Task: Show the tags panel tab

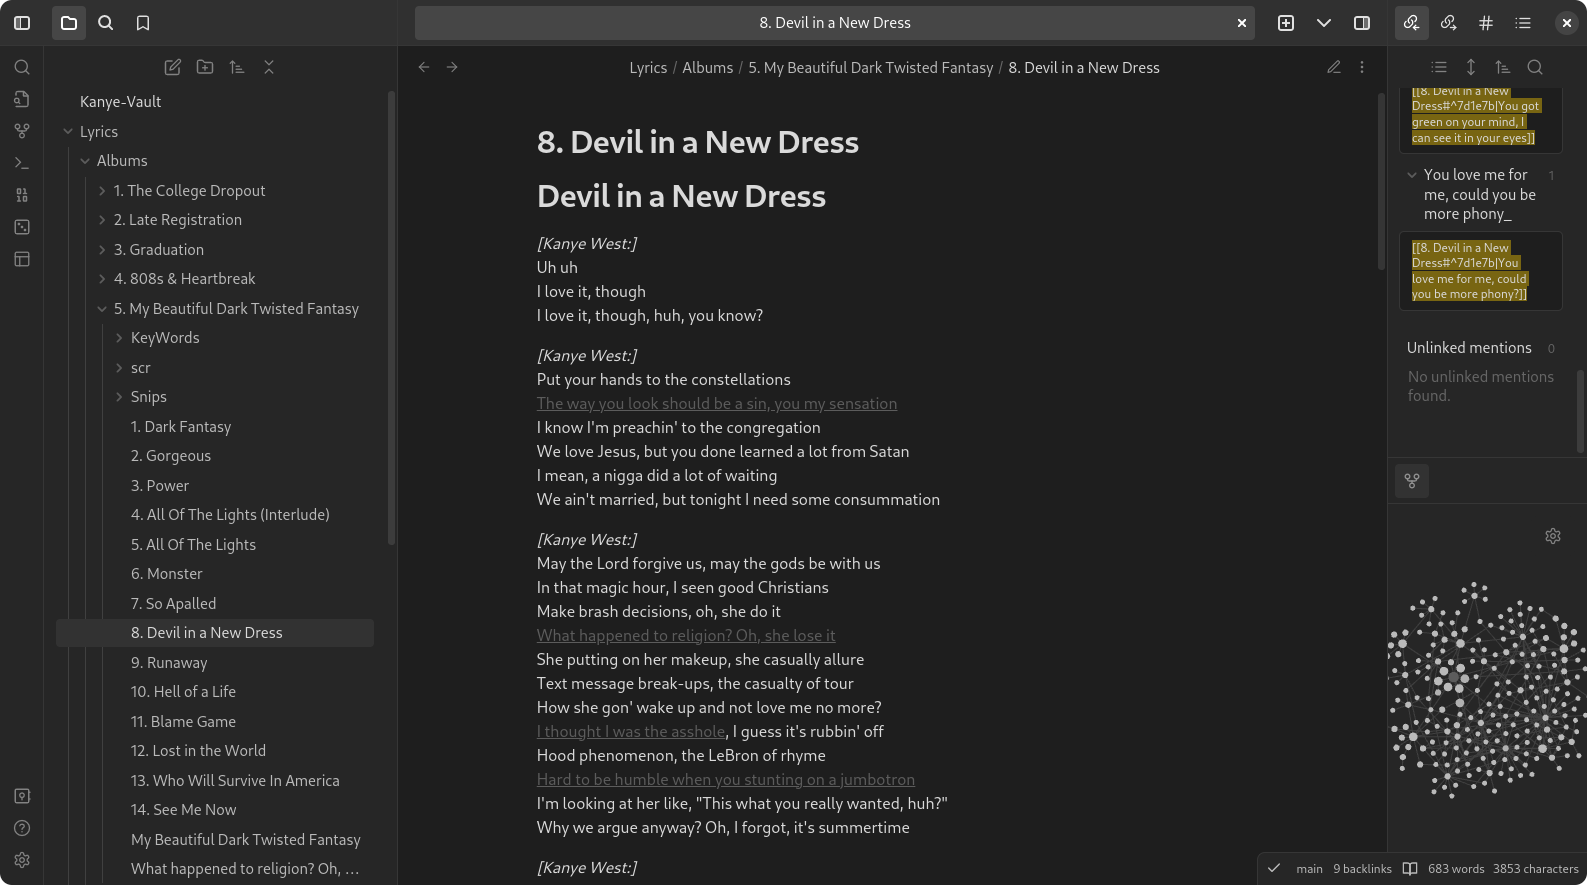Action: pos(1486,23)
